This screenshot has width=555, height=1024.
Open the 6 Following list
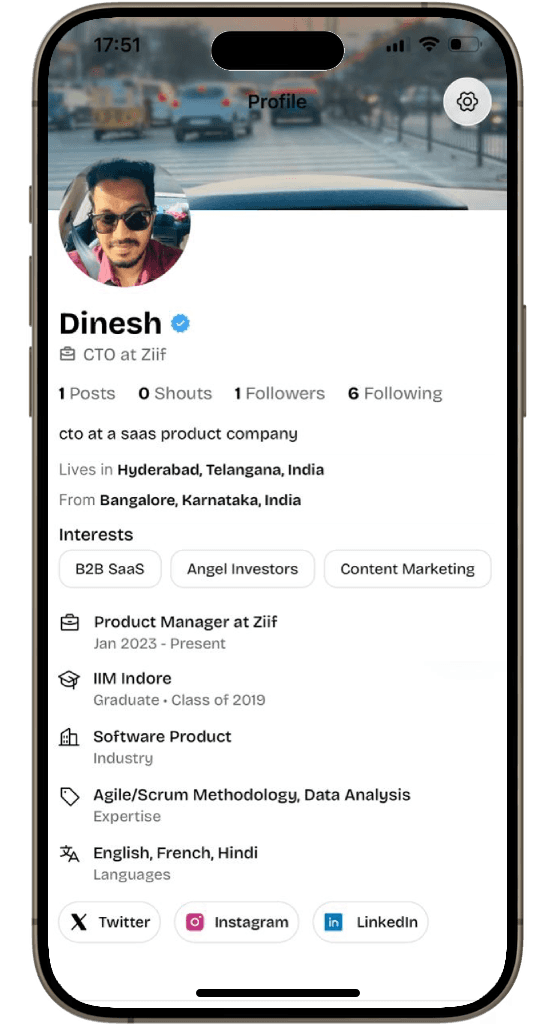point(395,394)
